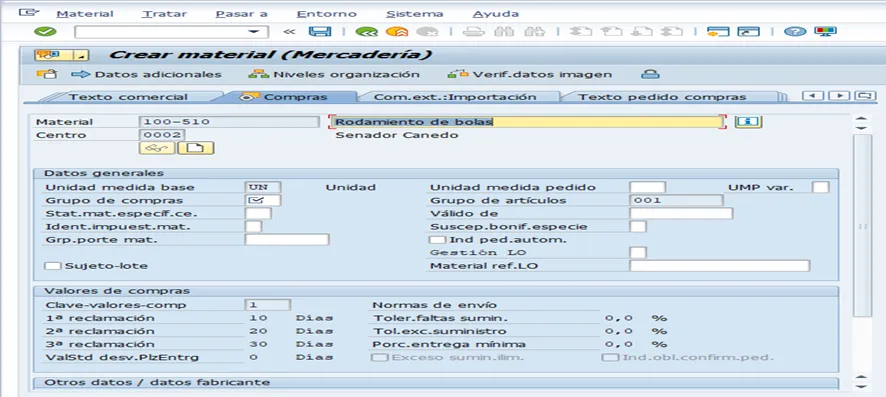Click the blue Help question mark icon

pyautogui.click(x=795, y=32)
